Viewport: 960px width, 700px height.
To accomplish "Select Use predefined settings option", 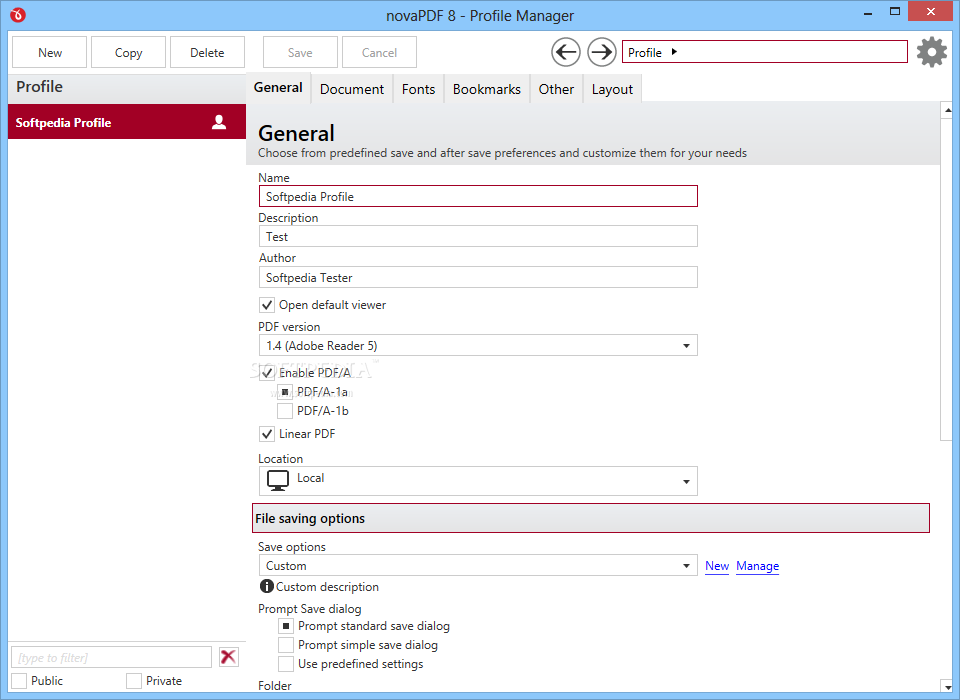I will 285,664.
